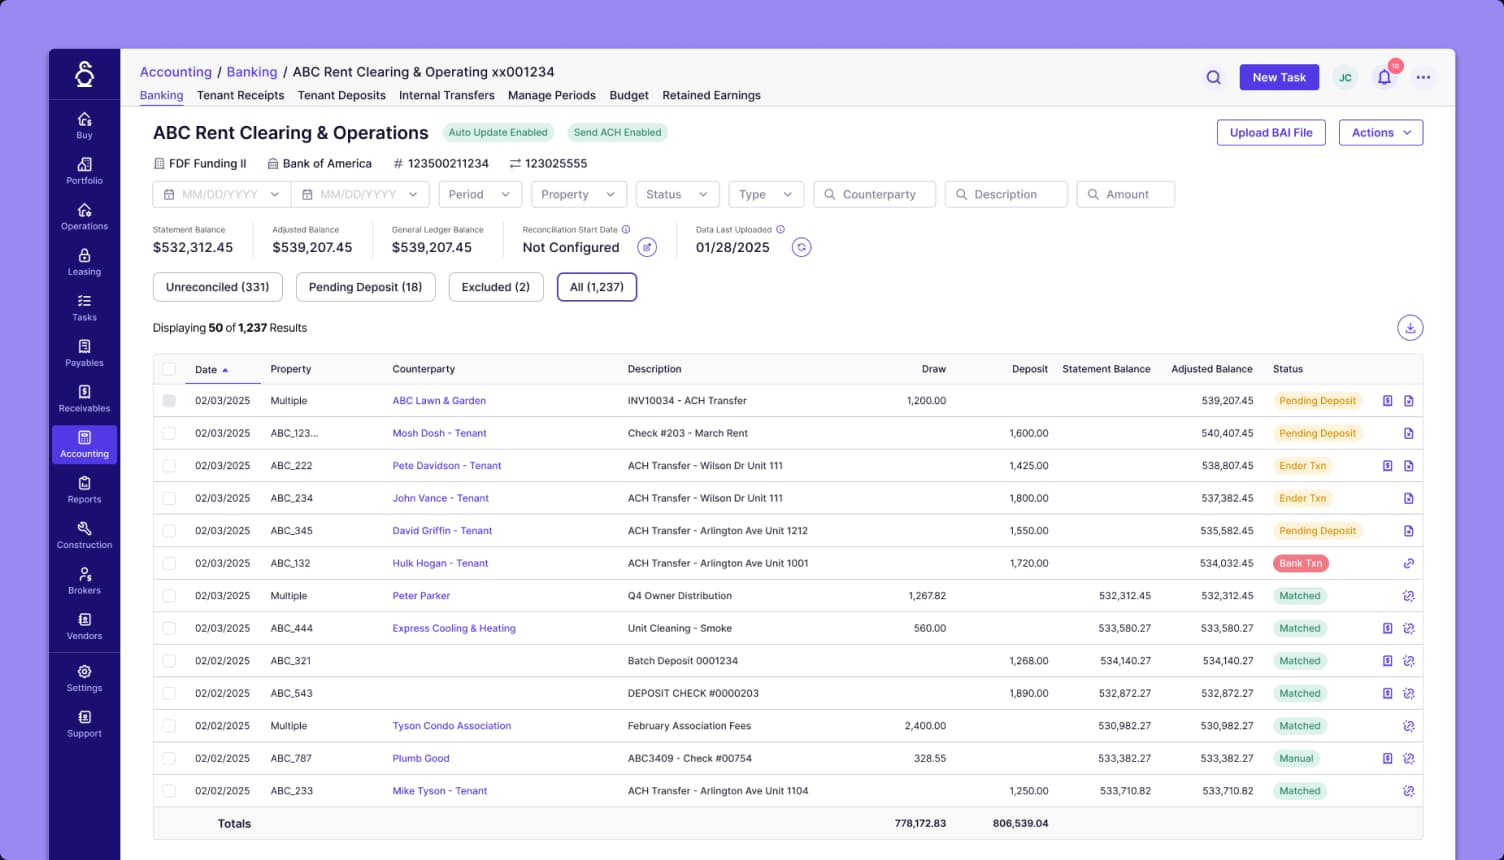Open notifications via the bell icon
1504x860 pixels.
tap(1385, 76)
